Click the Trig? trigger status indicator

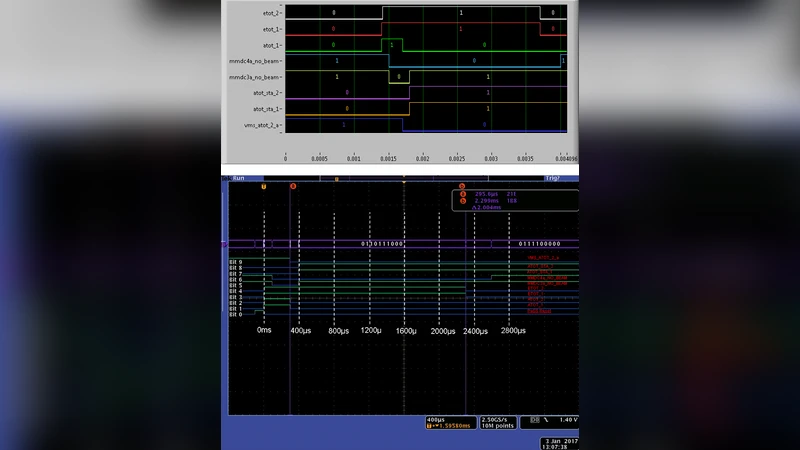click(x=553, y=178)
